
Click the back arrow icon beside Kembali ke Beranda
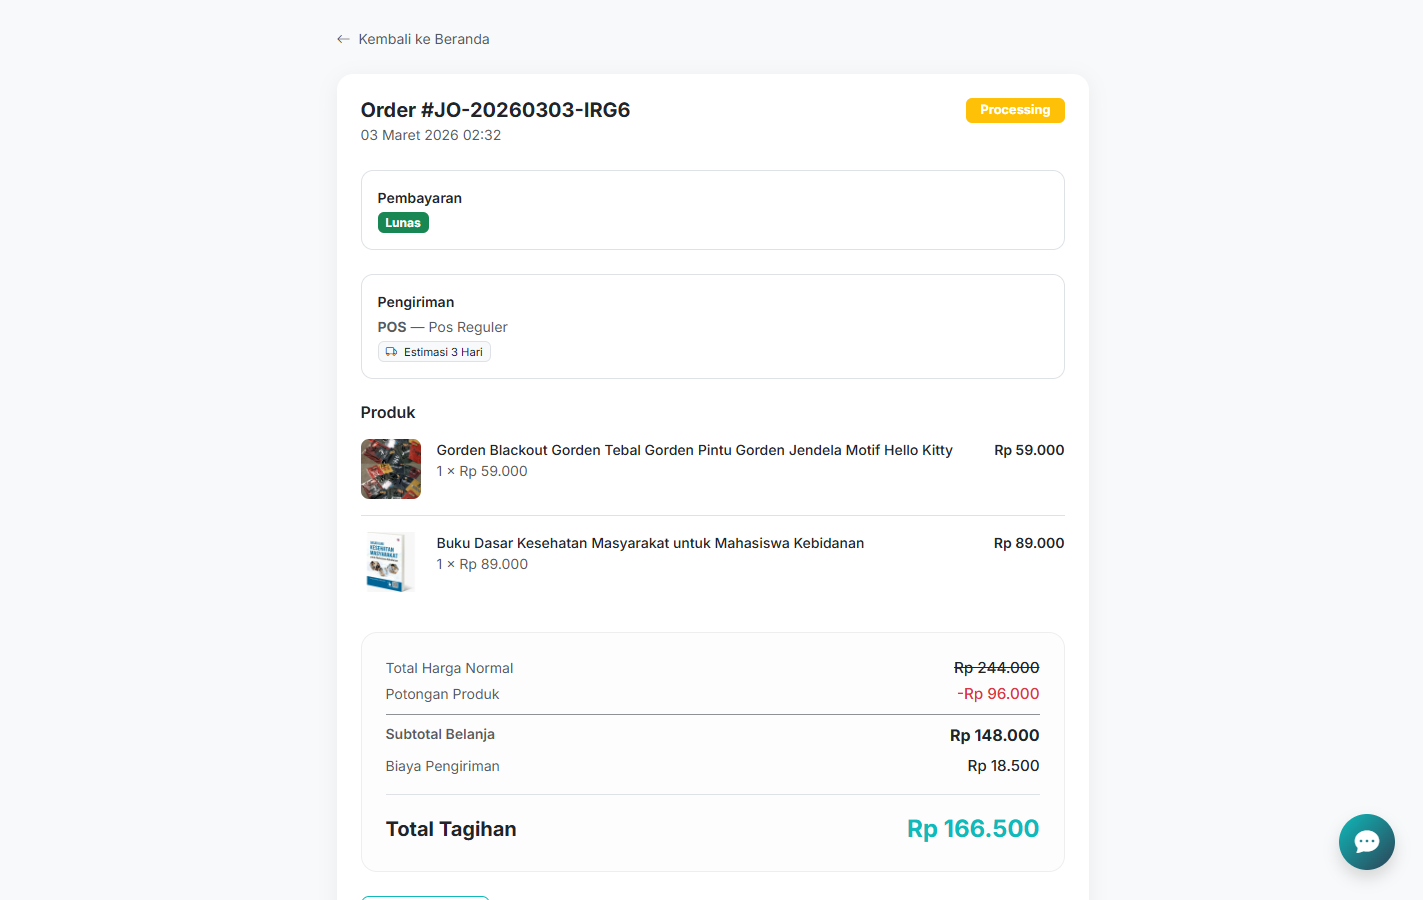(x=343, y=38)
